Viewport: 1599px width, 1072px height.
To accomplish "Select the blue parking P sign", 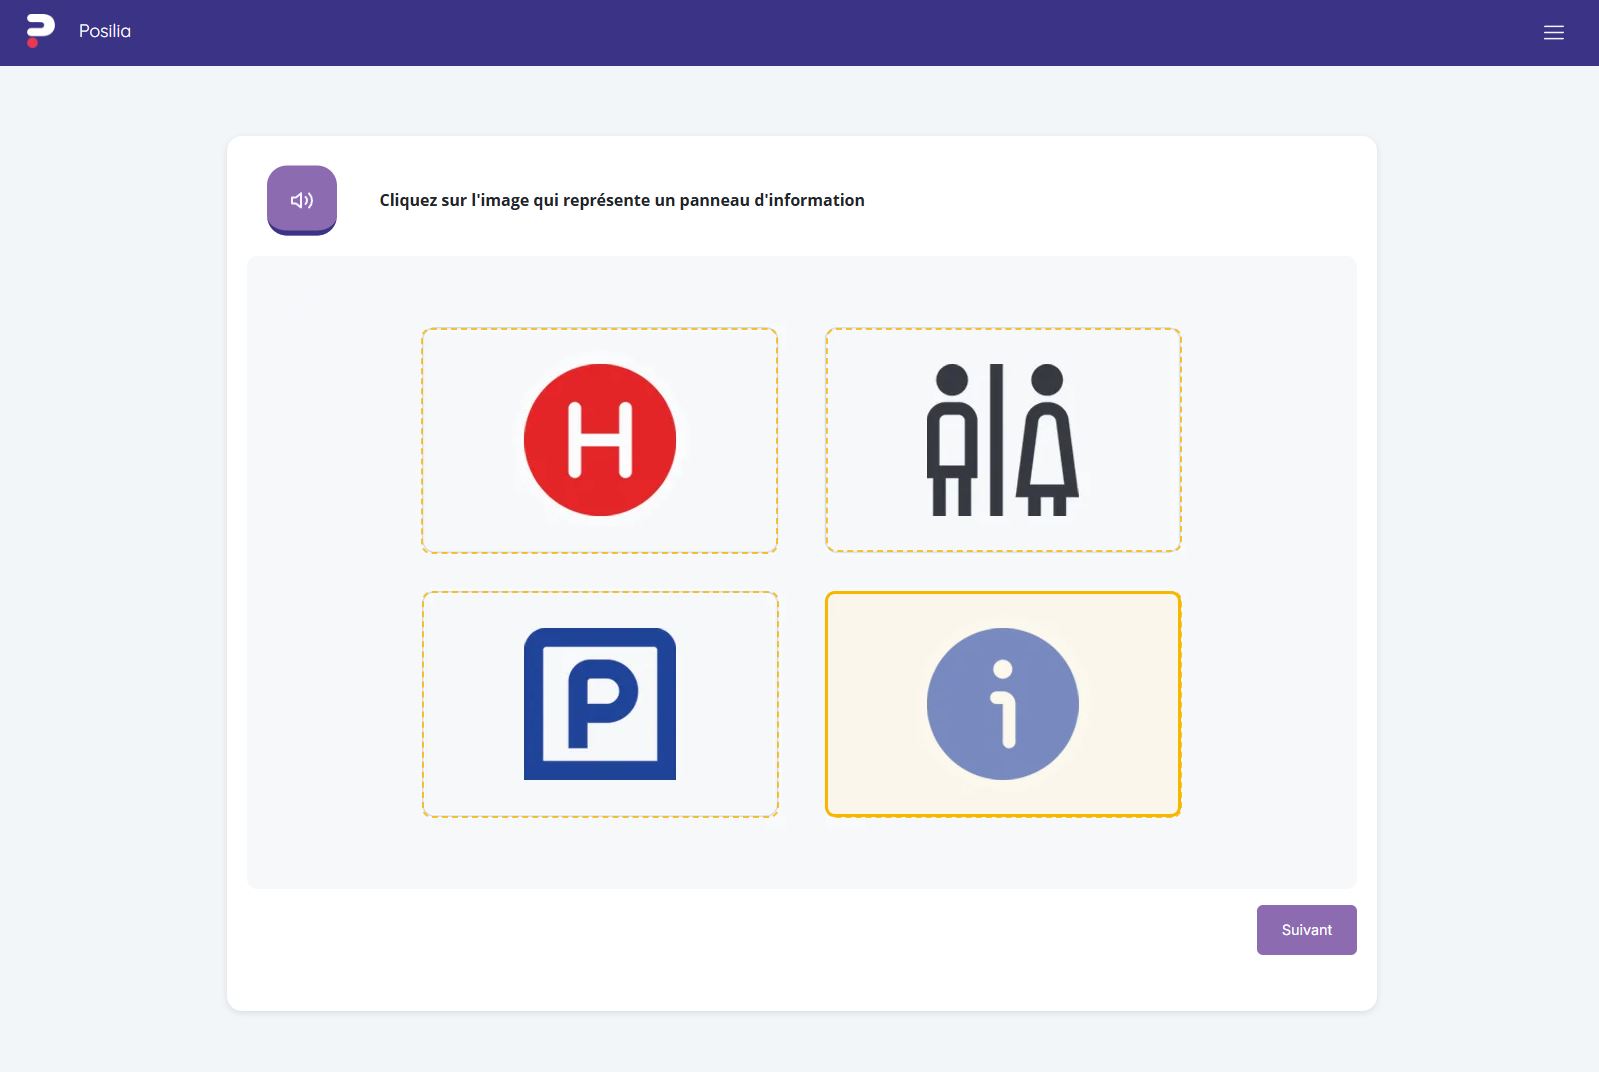I will [x=599, y=704].
